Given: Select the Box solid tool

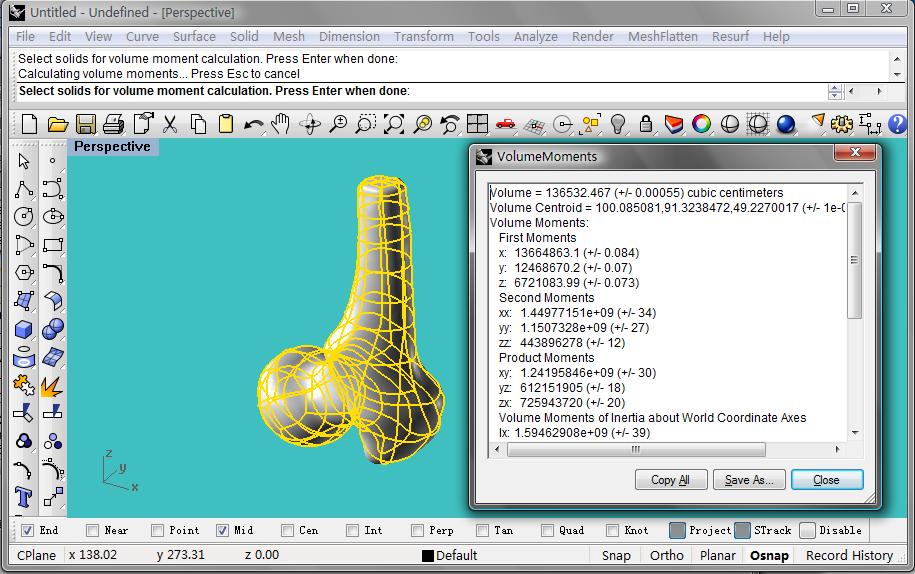Looking at the screenshot, I should tap(24, 329).
